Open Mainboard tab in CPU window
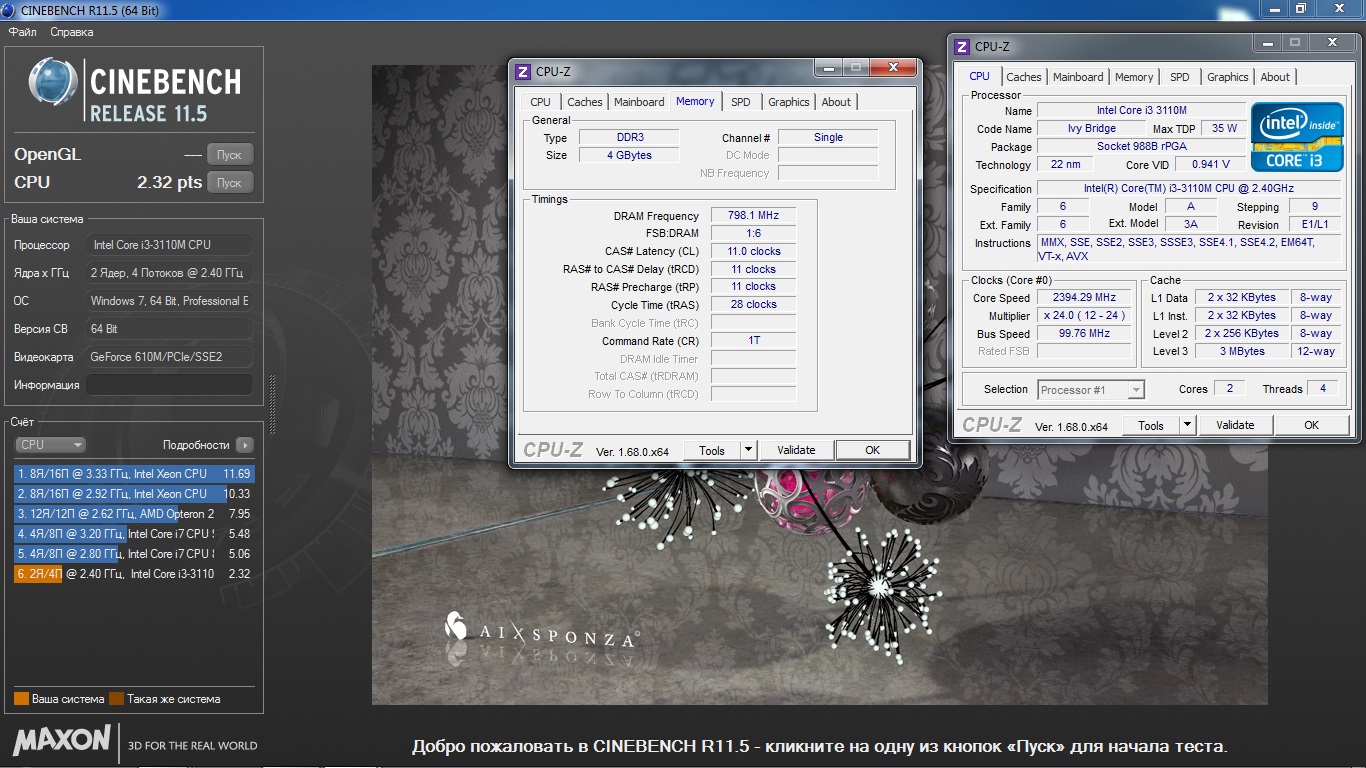 coord(1078,77)
